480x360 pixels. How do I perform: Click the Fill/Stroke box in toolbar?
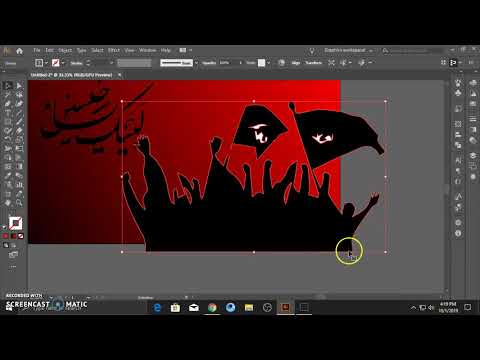[x=15, y=223]
